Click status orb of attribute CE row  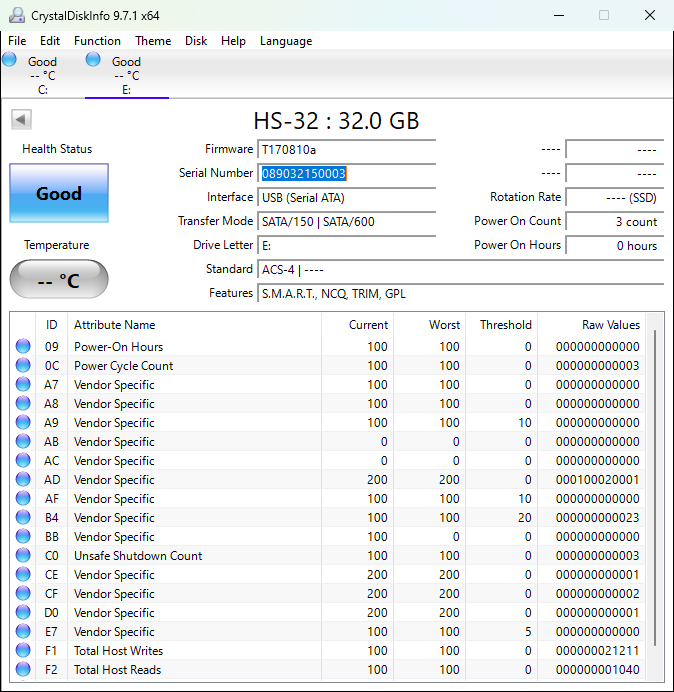pos(23,574)
